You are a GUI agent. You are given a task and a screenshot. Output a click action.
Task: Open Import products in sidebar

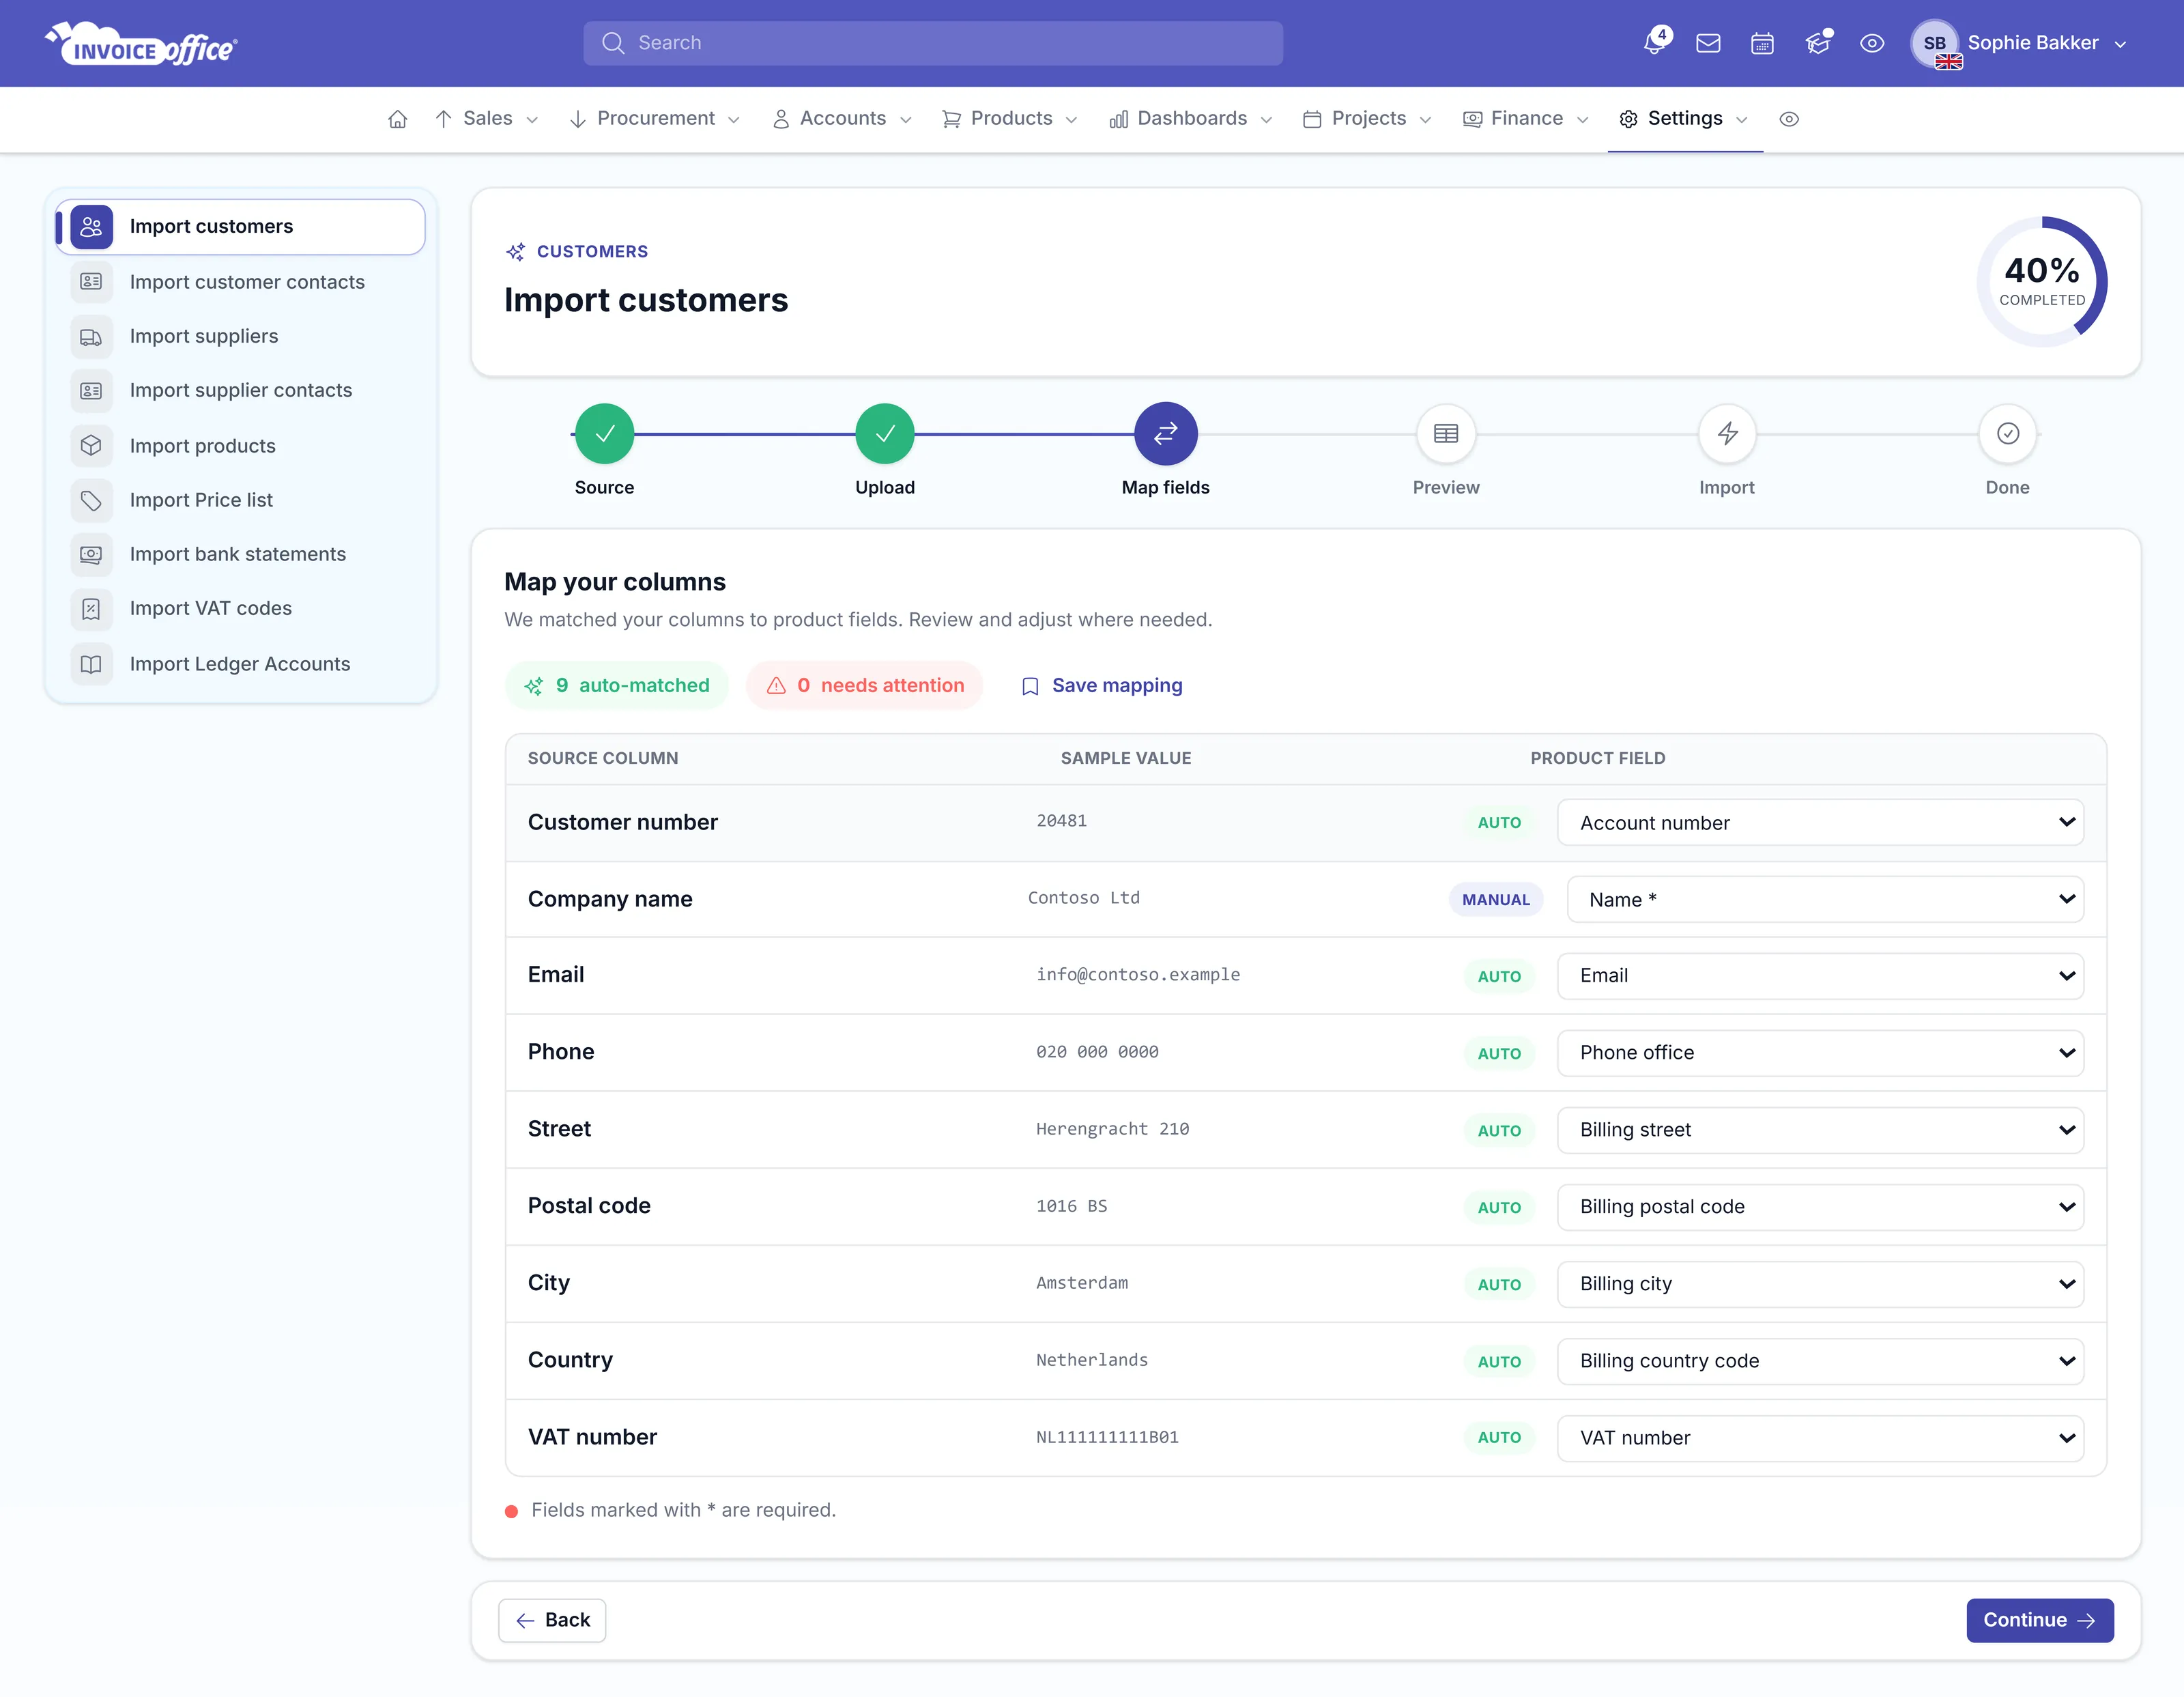click(240, 446)
